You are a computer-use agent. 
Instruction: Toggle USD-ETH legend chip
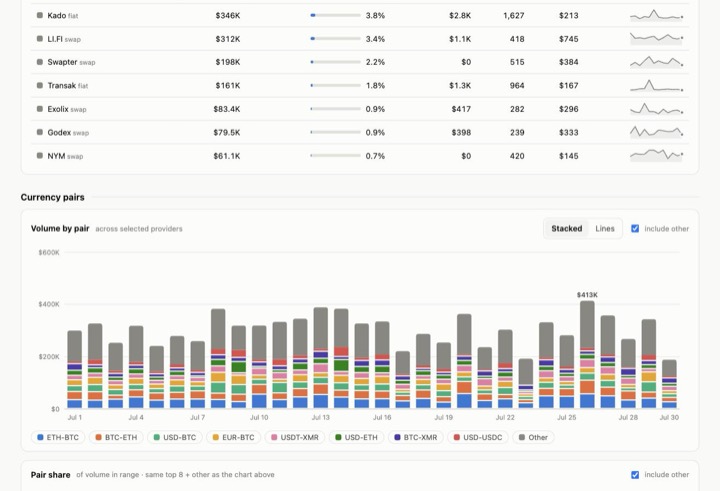click(x=356, y=437)
